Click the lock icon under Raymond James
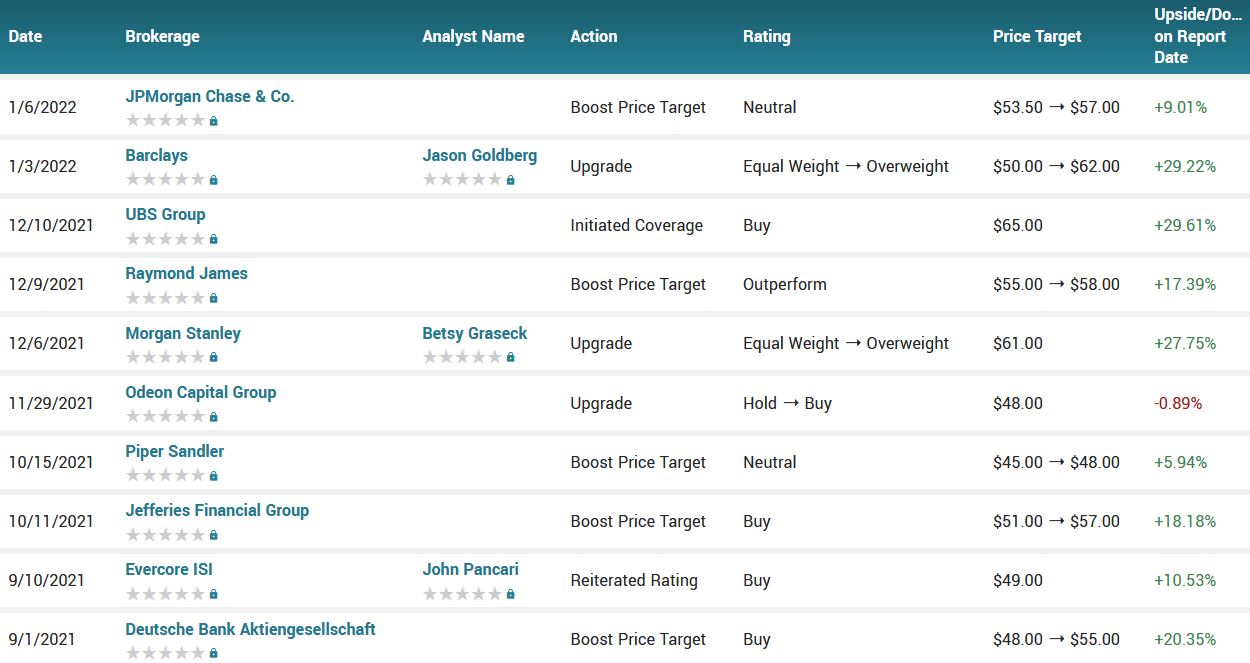Screen dimensions: 1250x663 214,298
